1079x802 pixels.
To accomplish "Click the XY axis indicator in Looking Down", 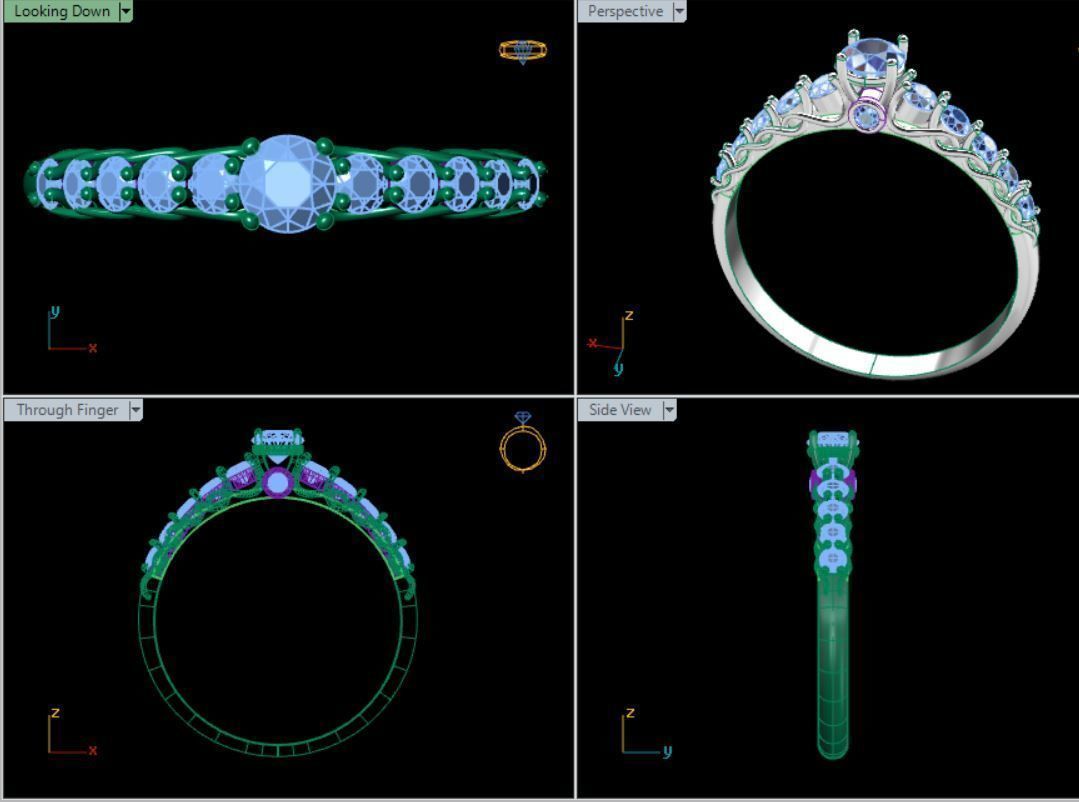I will pos(72,330).
